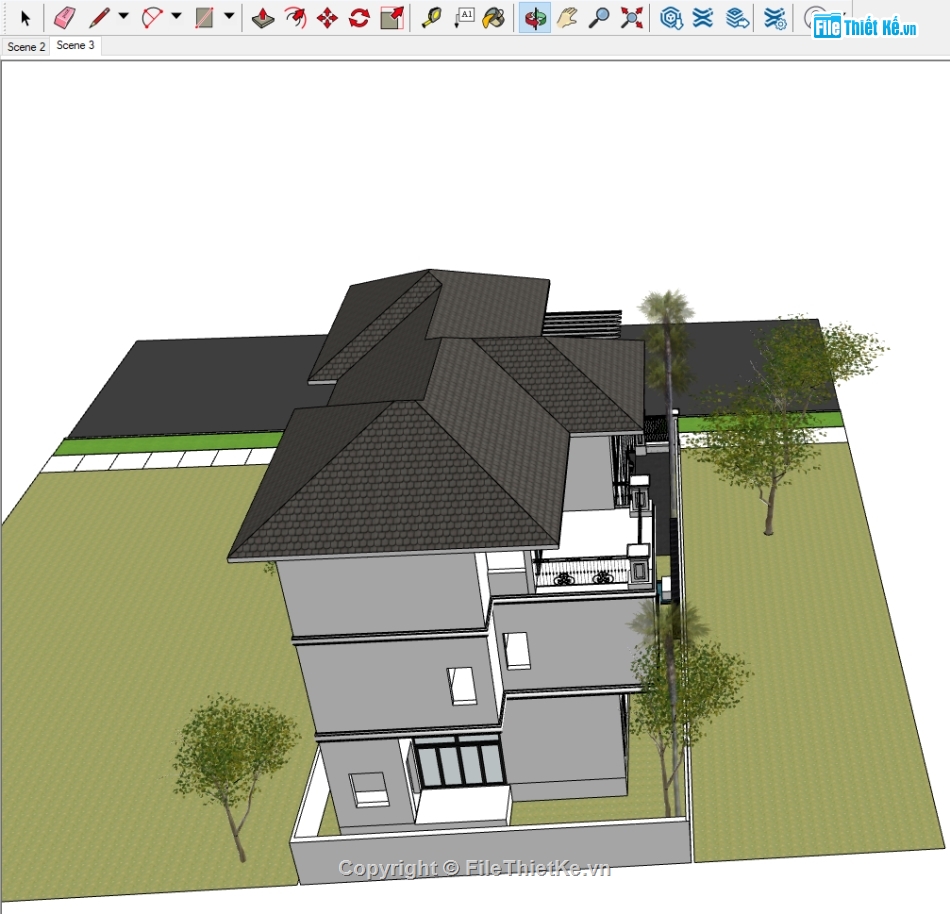Choose the Text label tool
Viewport: 950px width, 914px height.
click(x=464, y=18)
